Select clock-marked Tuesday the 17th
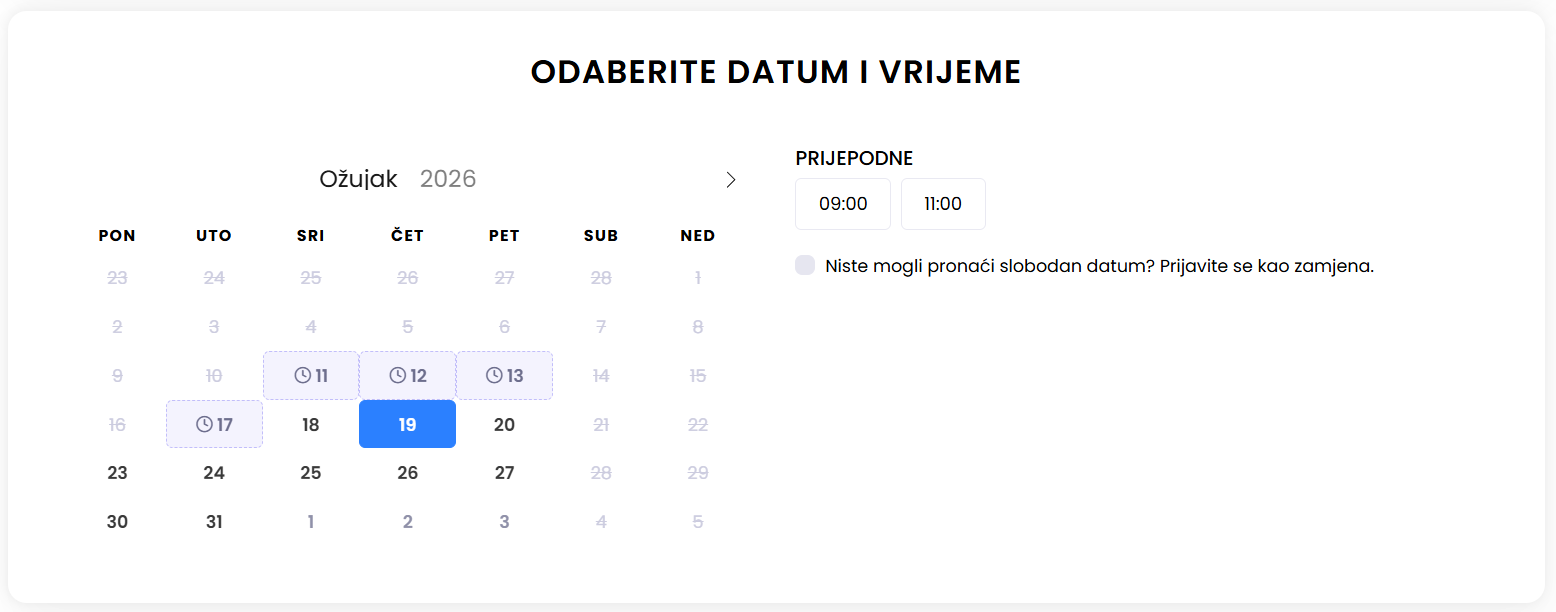 tap(214, 424)
